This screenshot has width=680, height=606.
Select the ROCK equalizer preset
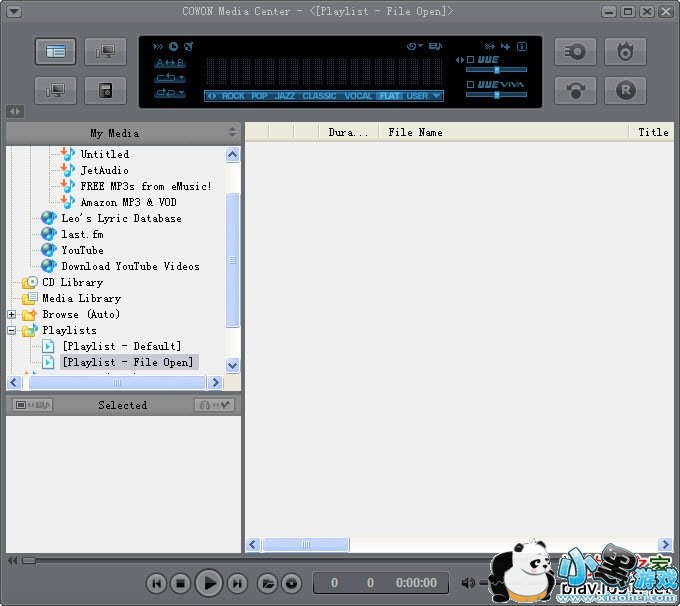233,96
